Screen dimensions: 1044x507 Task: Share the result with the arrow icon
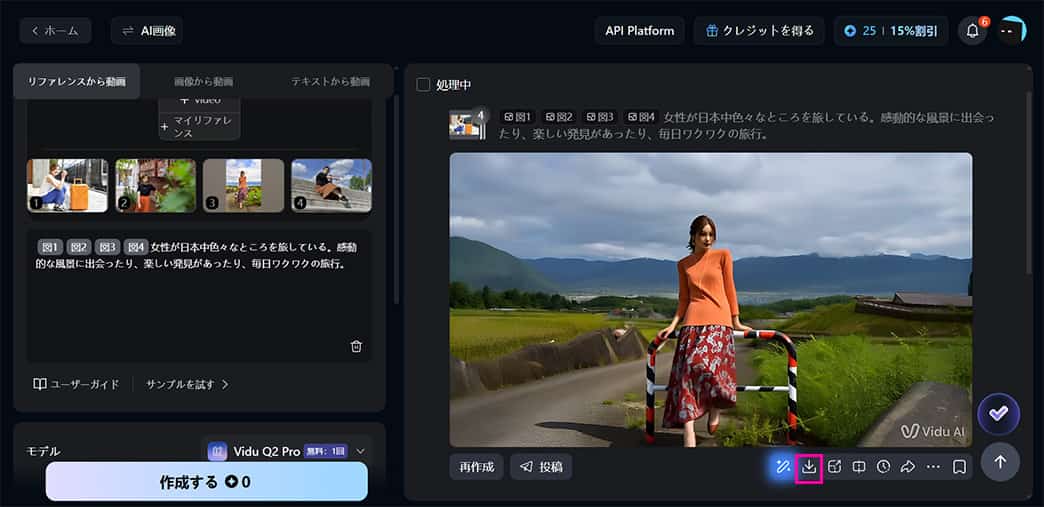[x=908, y=467]
